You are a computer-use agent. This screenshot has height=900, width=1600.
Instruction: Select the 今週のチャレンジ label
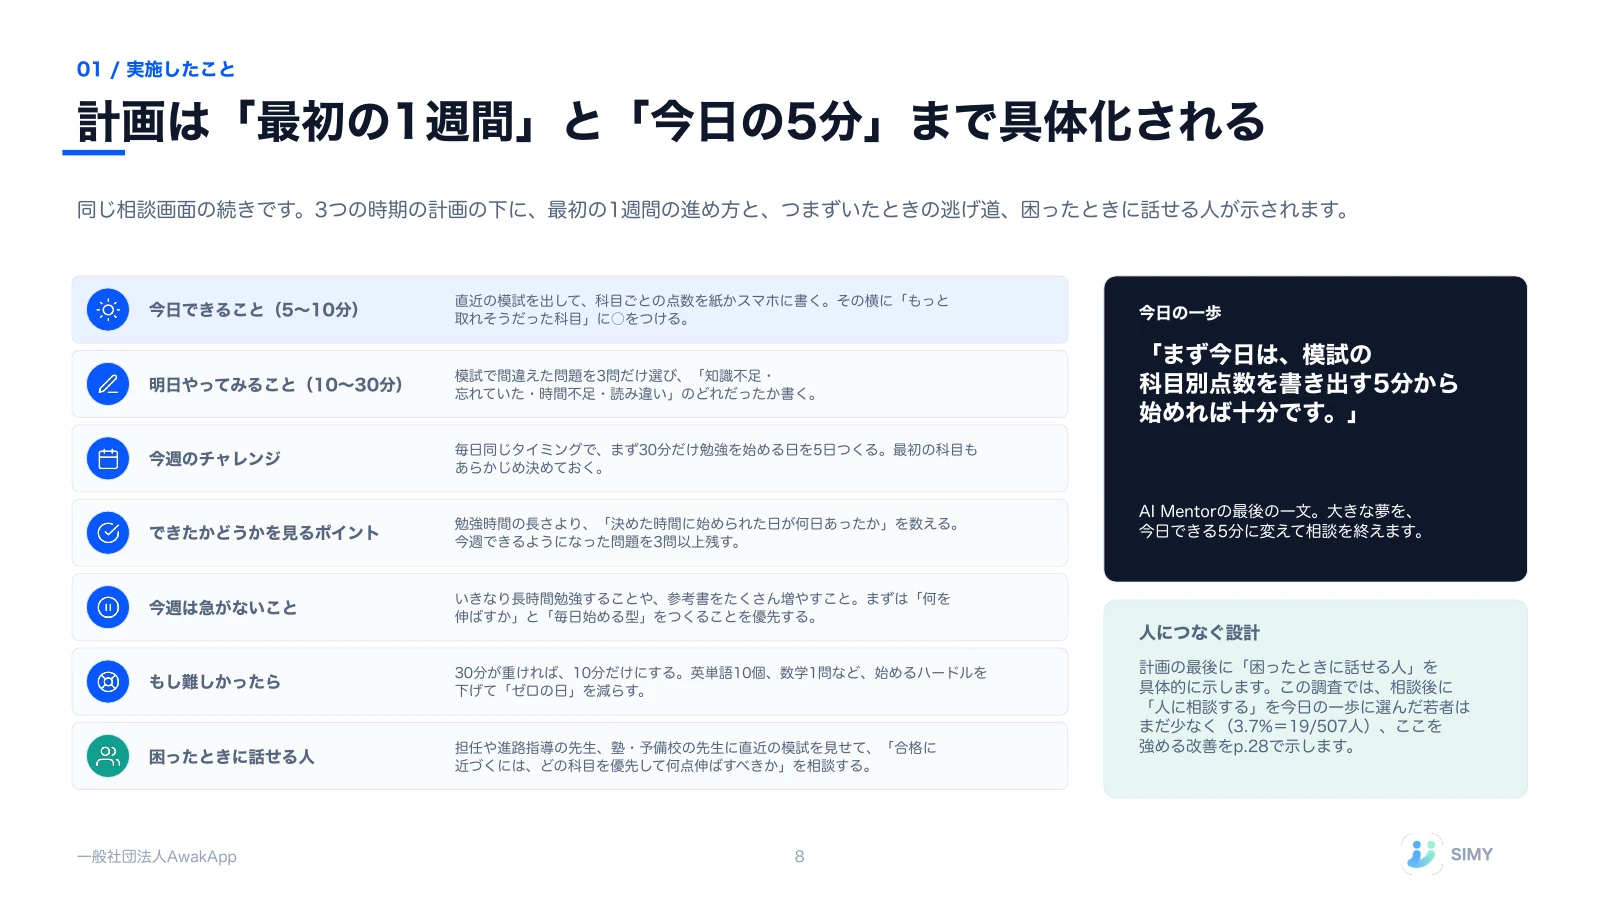[x=215, y=459]
